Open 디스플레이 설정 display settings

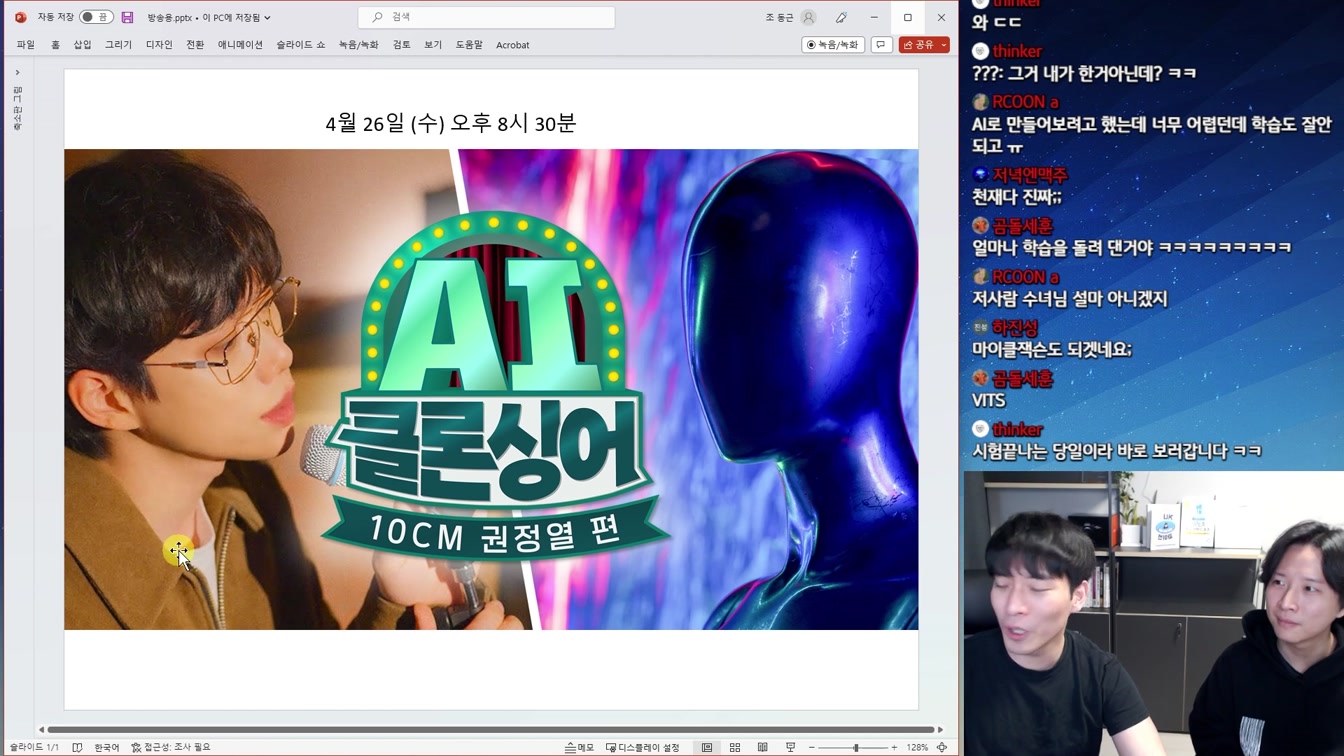tap(643, 747)
